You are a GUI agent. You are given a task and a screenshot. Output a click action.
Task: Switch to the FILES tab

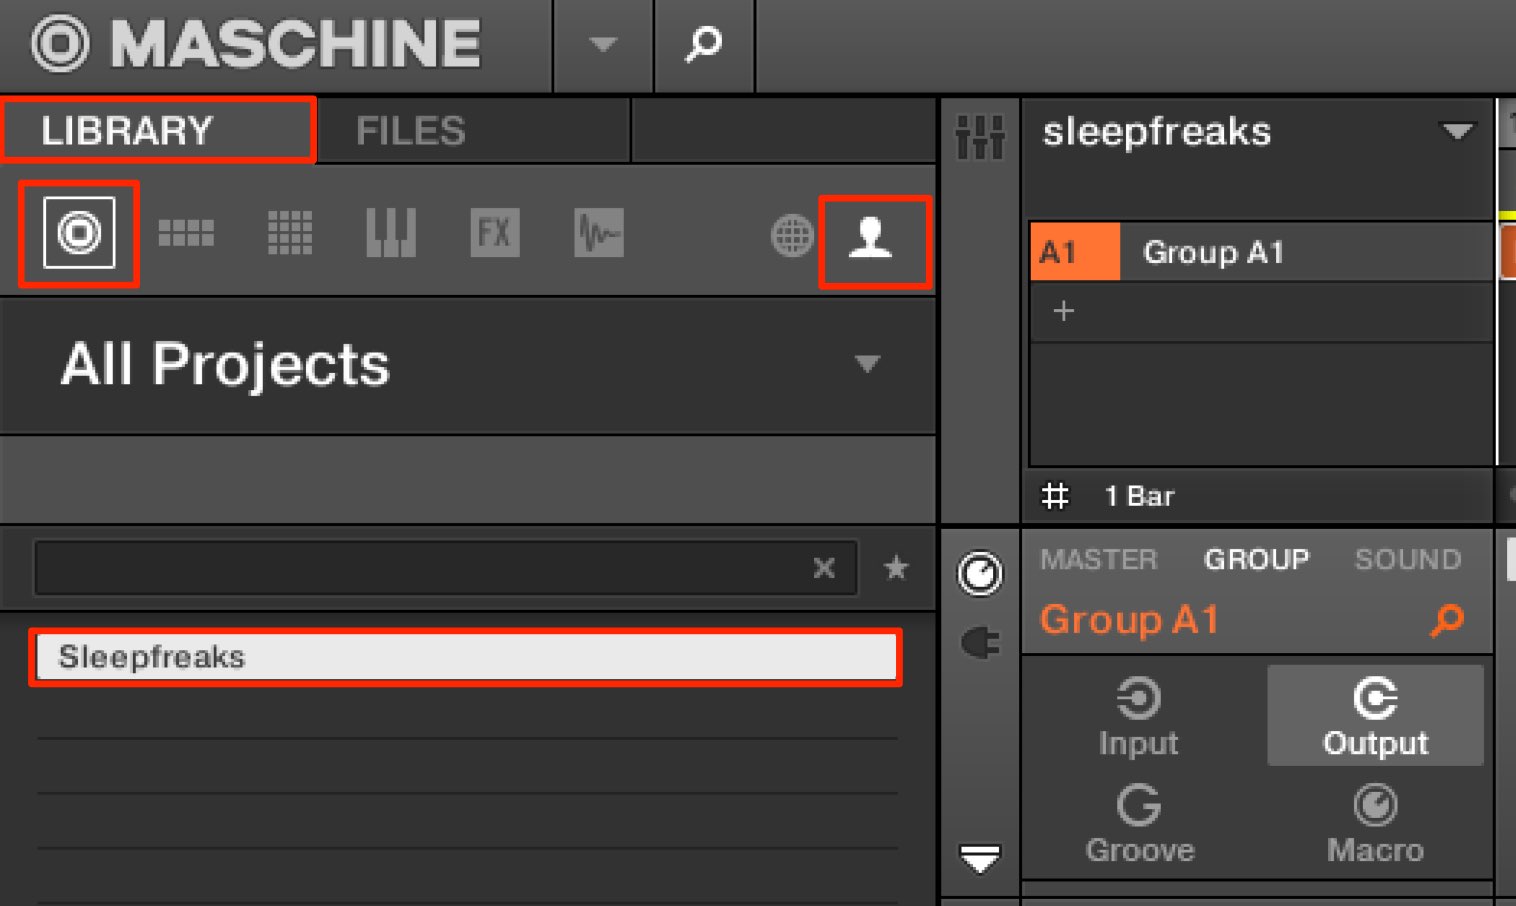[x=411, y=131]
